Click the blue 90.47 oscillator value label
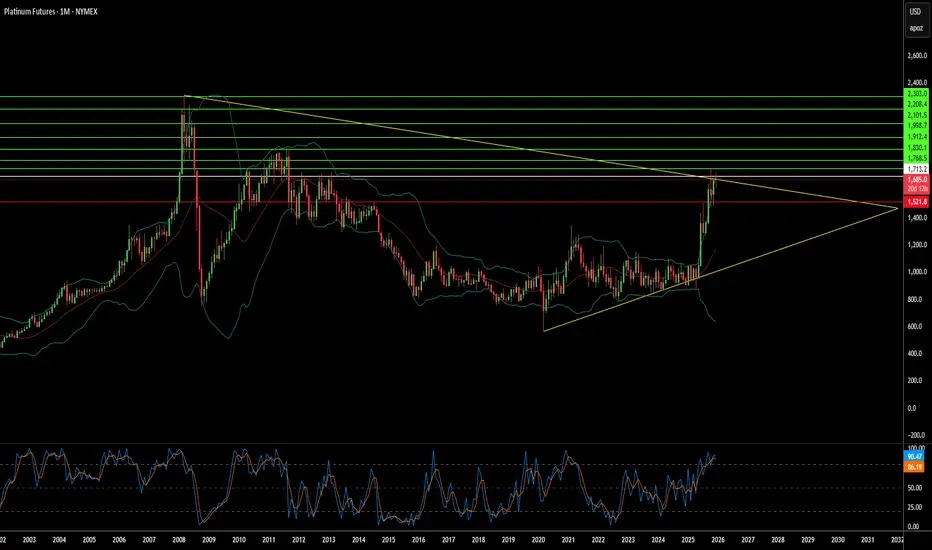932x550 pixels. pyautogui.click(x=914, y=457)
